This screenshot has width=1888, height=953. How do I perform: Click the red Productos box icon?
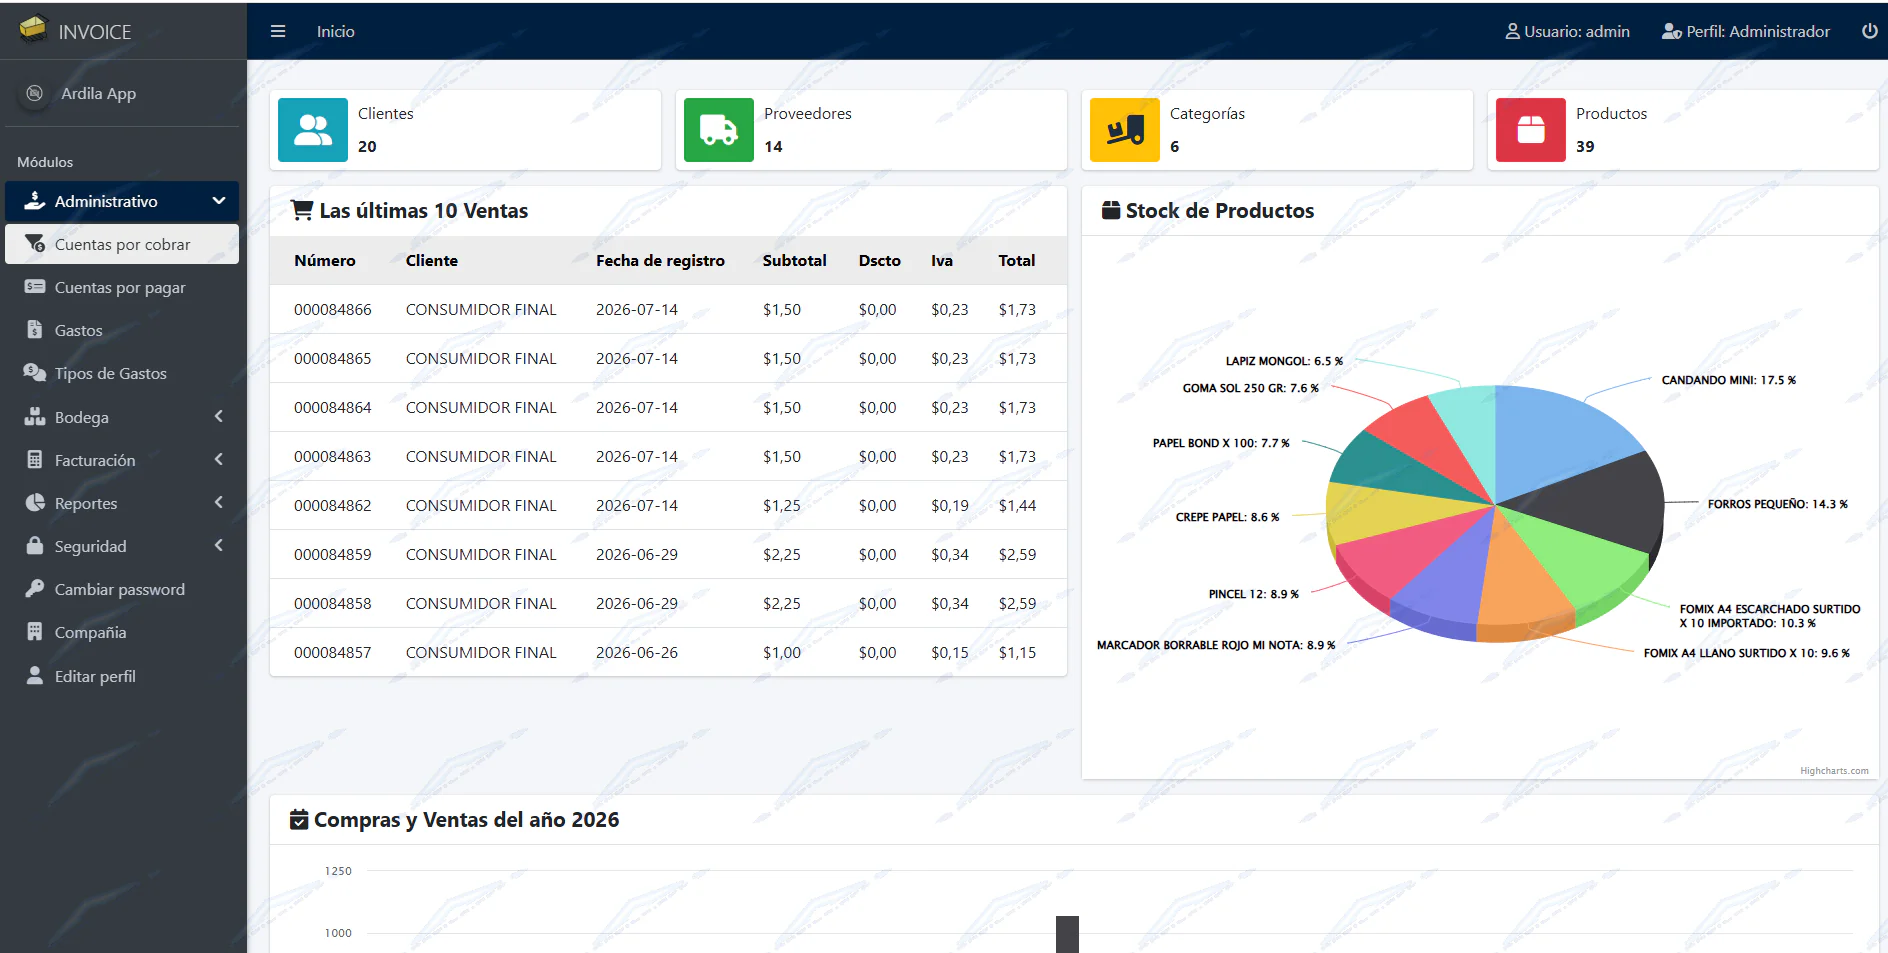pyautogui.click(x=1531, y=130)
